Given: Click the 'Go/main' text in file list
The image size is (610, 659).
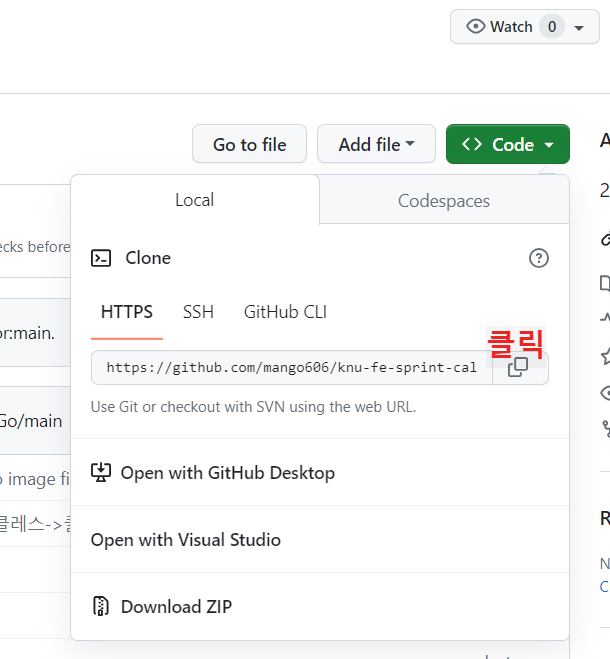Looking at the screenshot, I should click(x=30, y=421).
